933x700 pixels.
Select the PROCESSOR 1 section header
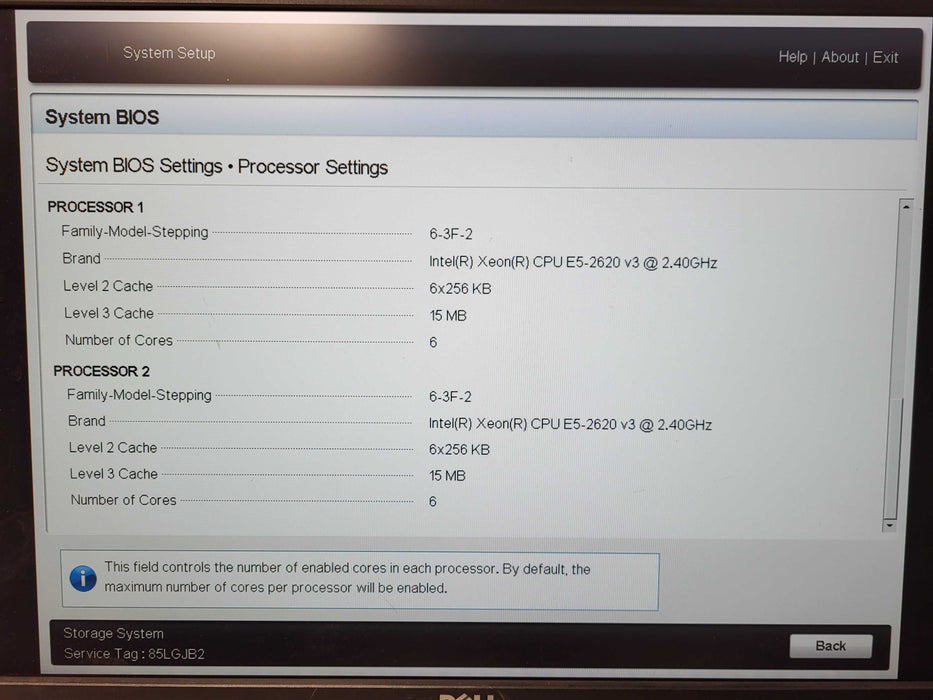(95, 207)
